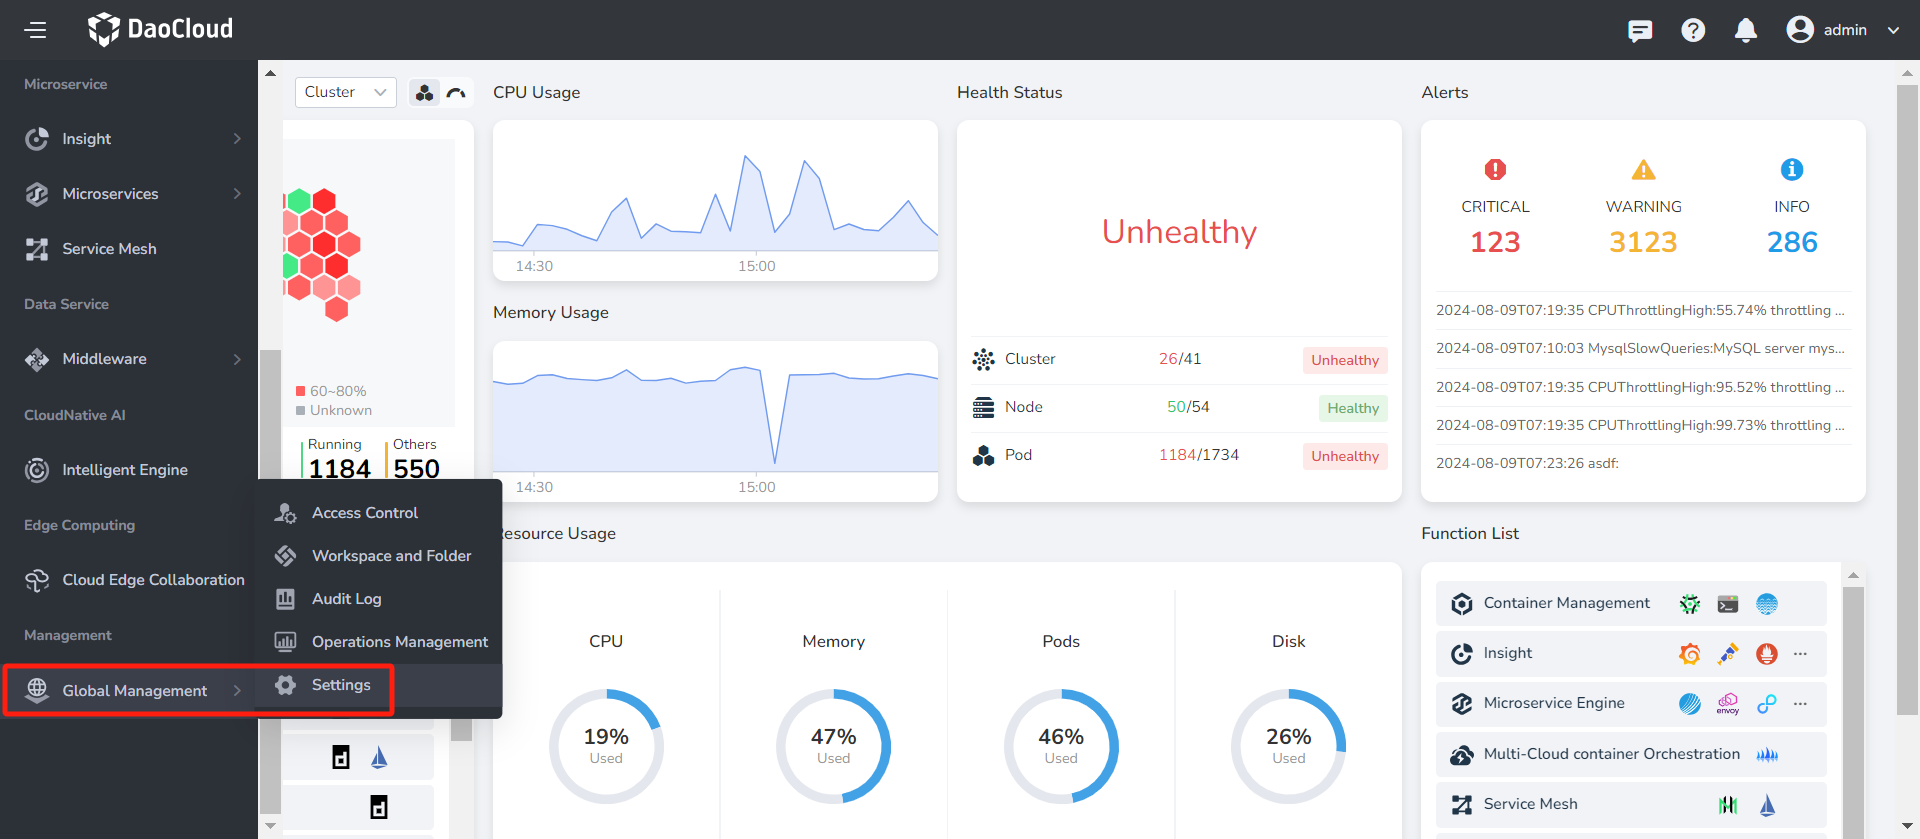Screen dimensions: 1920x839
Task: Click the Prometheus icon in the Insight row
Action: pyautogui.click(x=1767, y=654)
